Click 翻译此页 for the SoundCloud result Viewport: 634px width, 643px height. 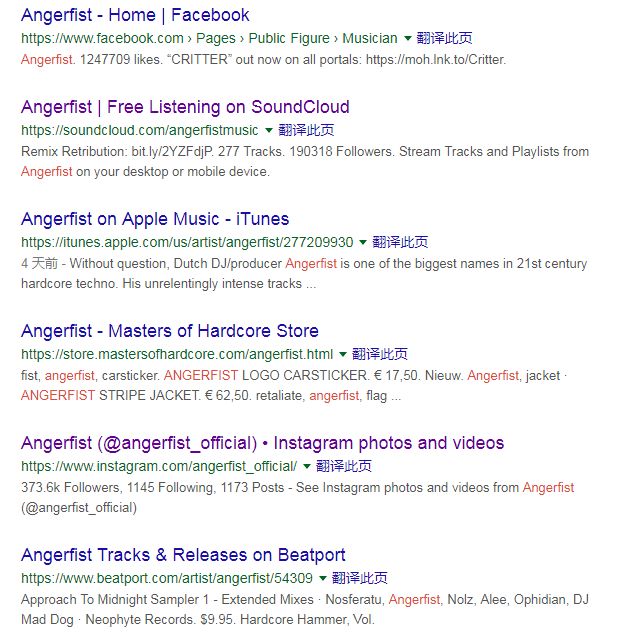[306, 130]
